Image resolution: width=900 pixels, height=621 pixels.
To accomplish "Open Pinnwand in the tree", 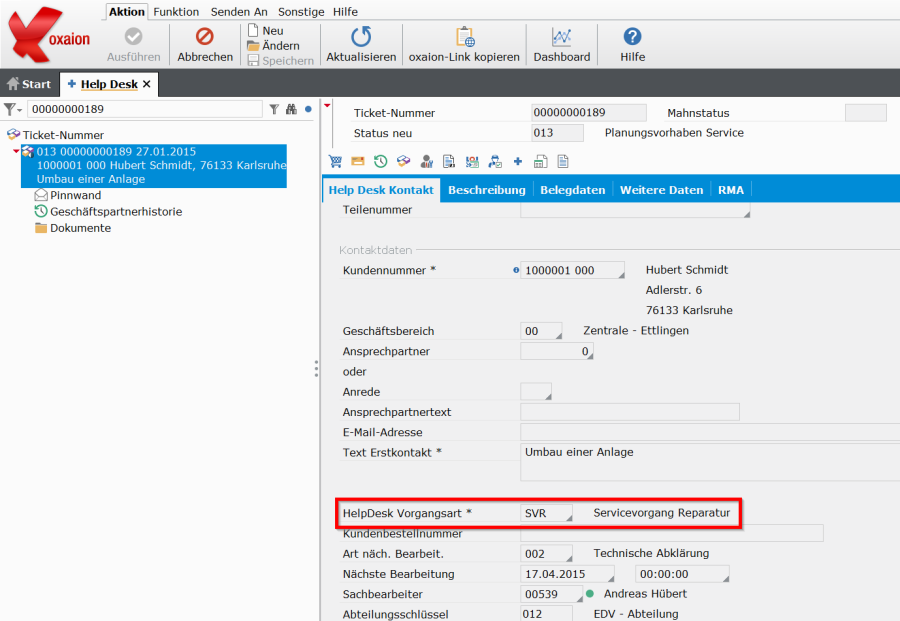I will (x=68, y=195).
